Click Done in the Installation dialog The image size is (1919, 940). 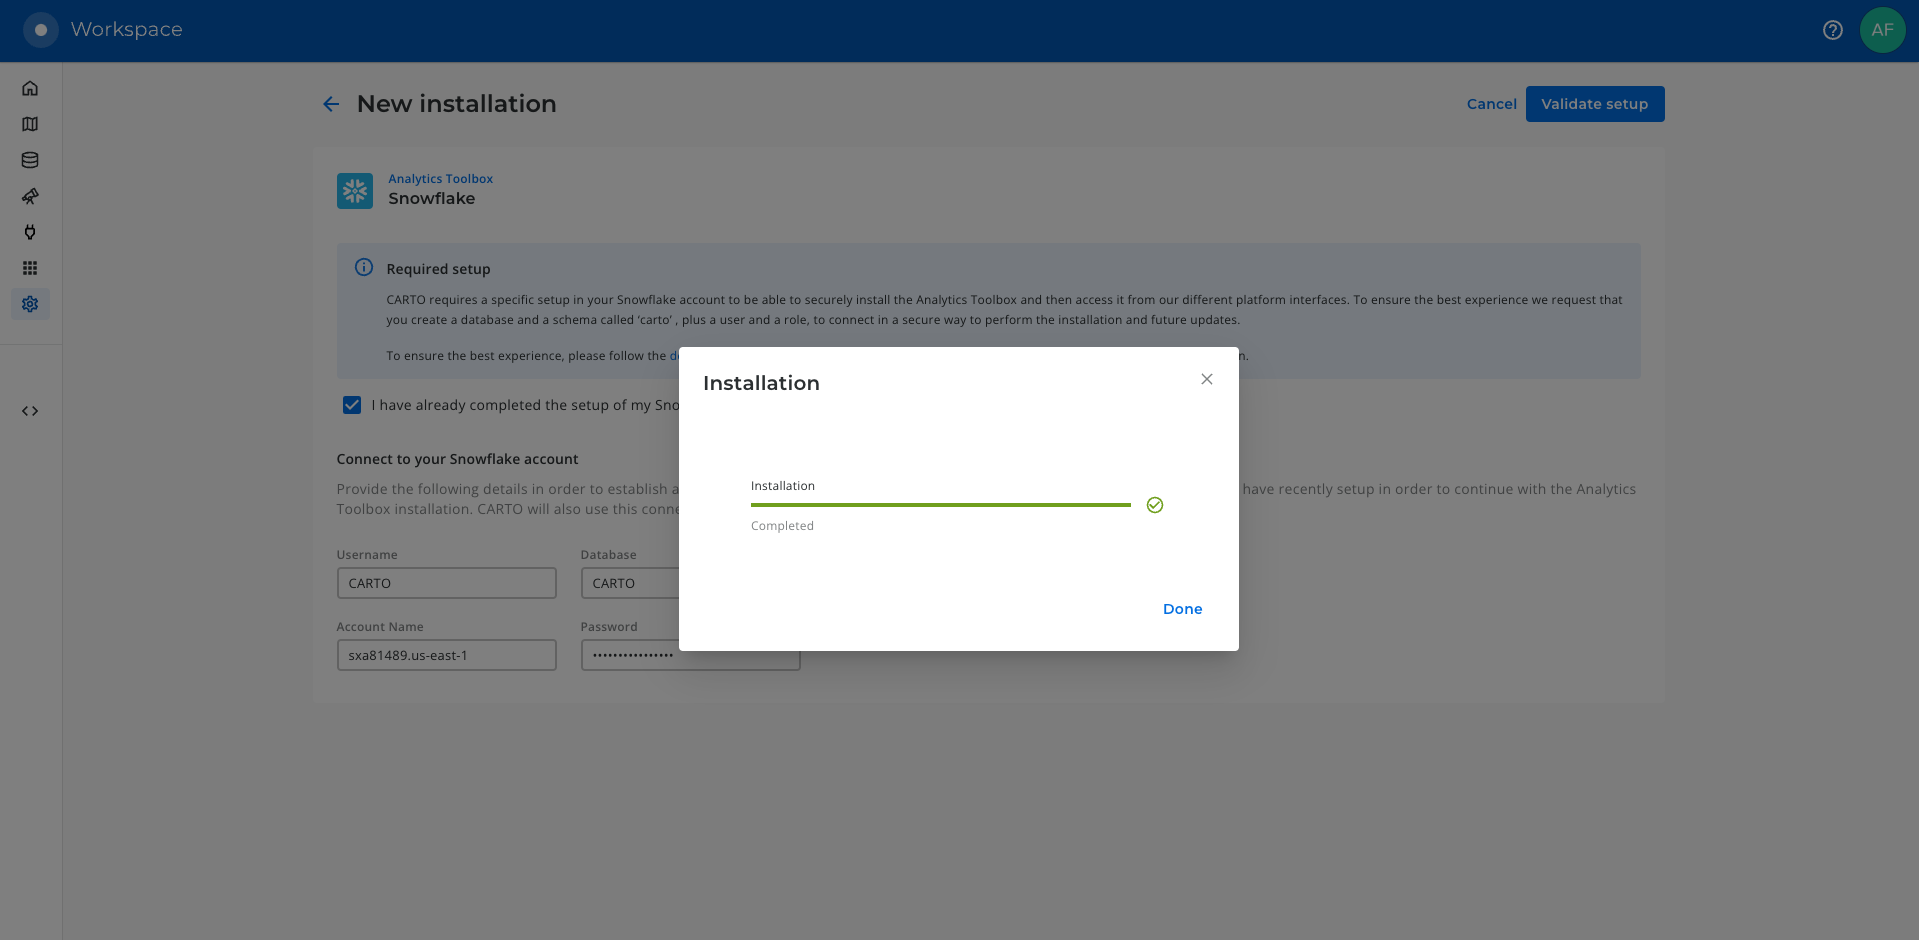[1182, 609]
